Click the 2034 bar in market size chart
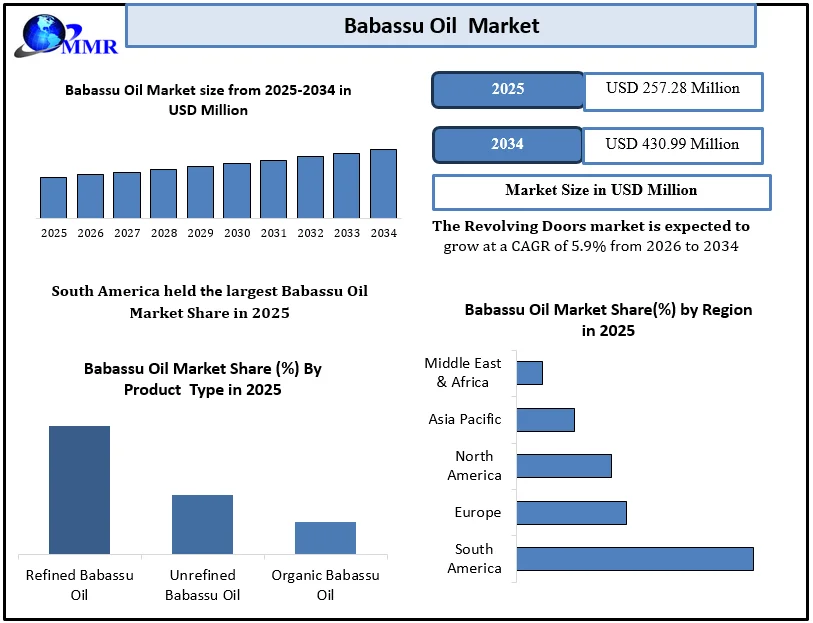This screenshot has width=813, height=623. pos(383,183)
